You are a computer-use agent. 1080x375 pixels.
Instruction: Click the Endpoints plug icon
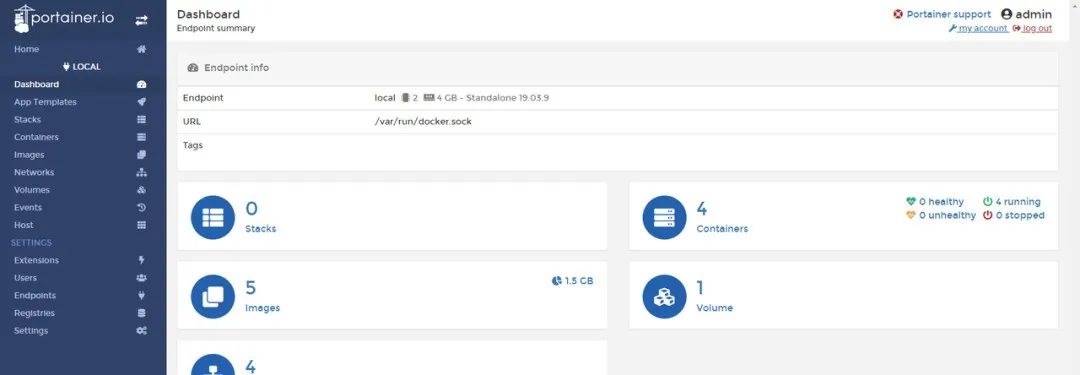click(141, 295)
